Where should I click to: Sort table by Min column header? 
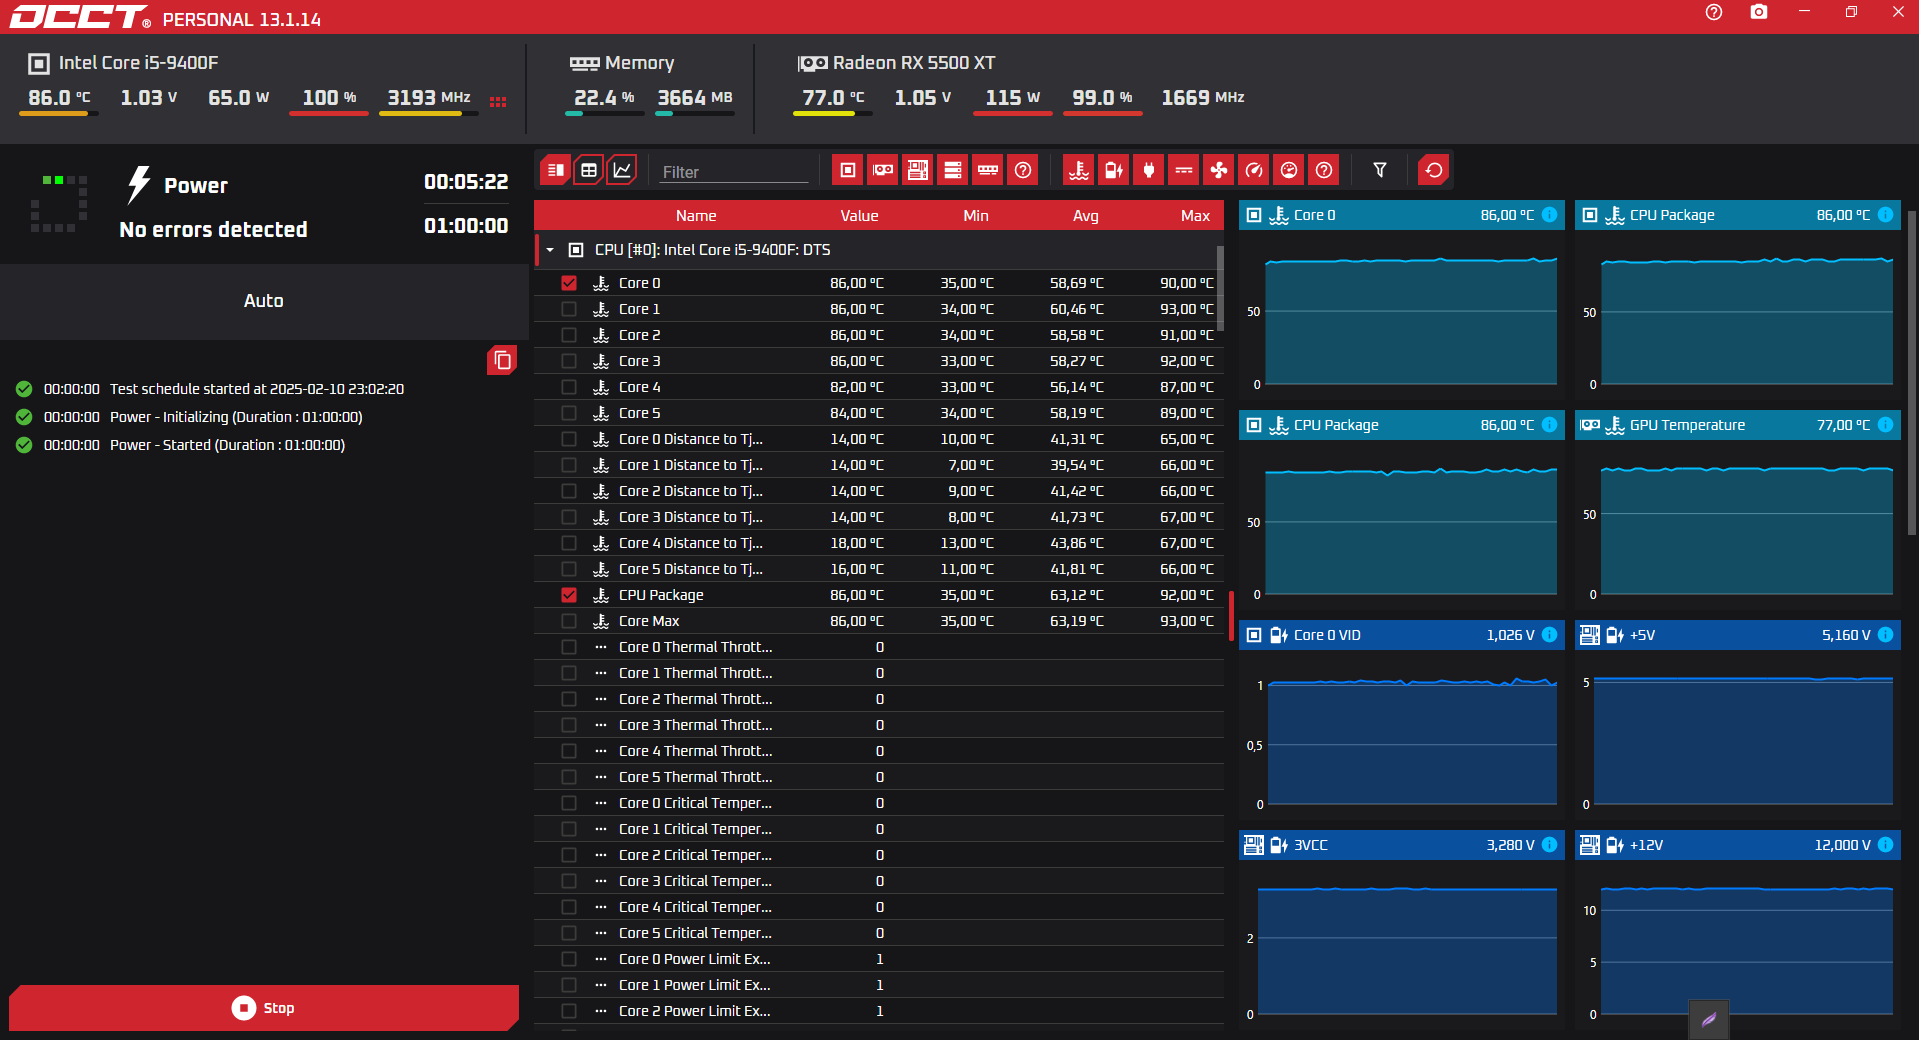(x=976, y=216)
